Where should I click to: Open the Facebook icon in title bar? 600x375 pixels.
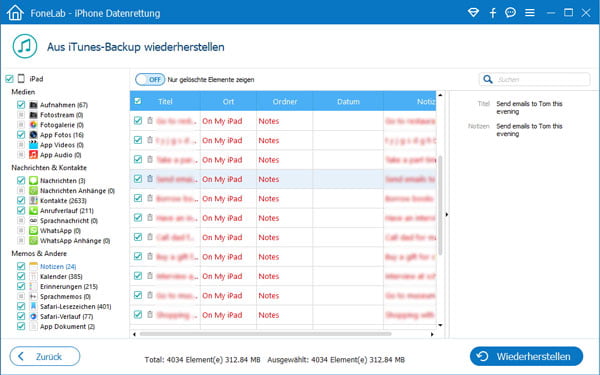492,13
